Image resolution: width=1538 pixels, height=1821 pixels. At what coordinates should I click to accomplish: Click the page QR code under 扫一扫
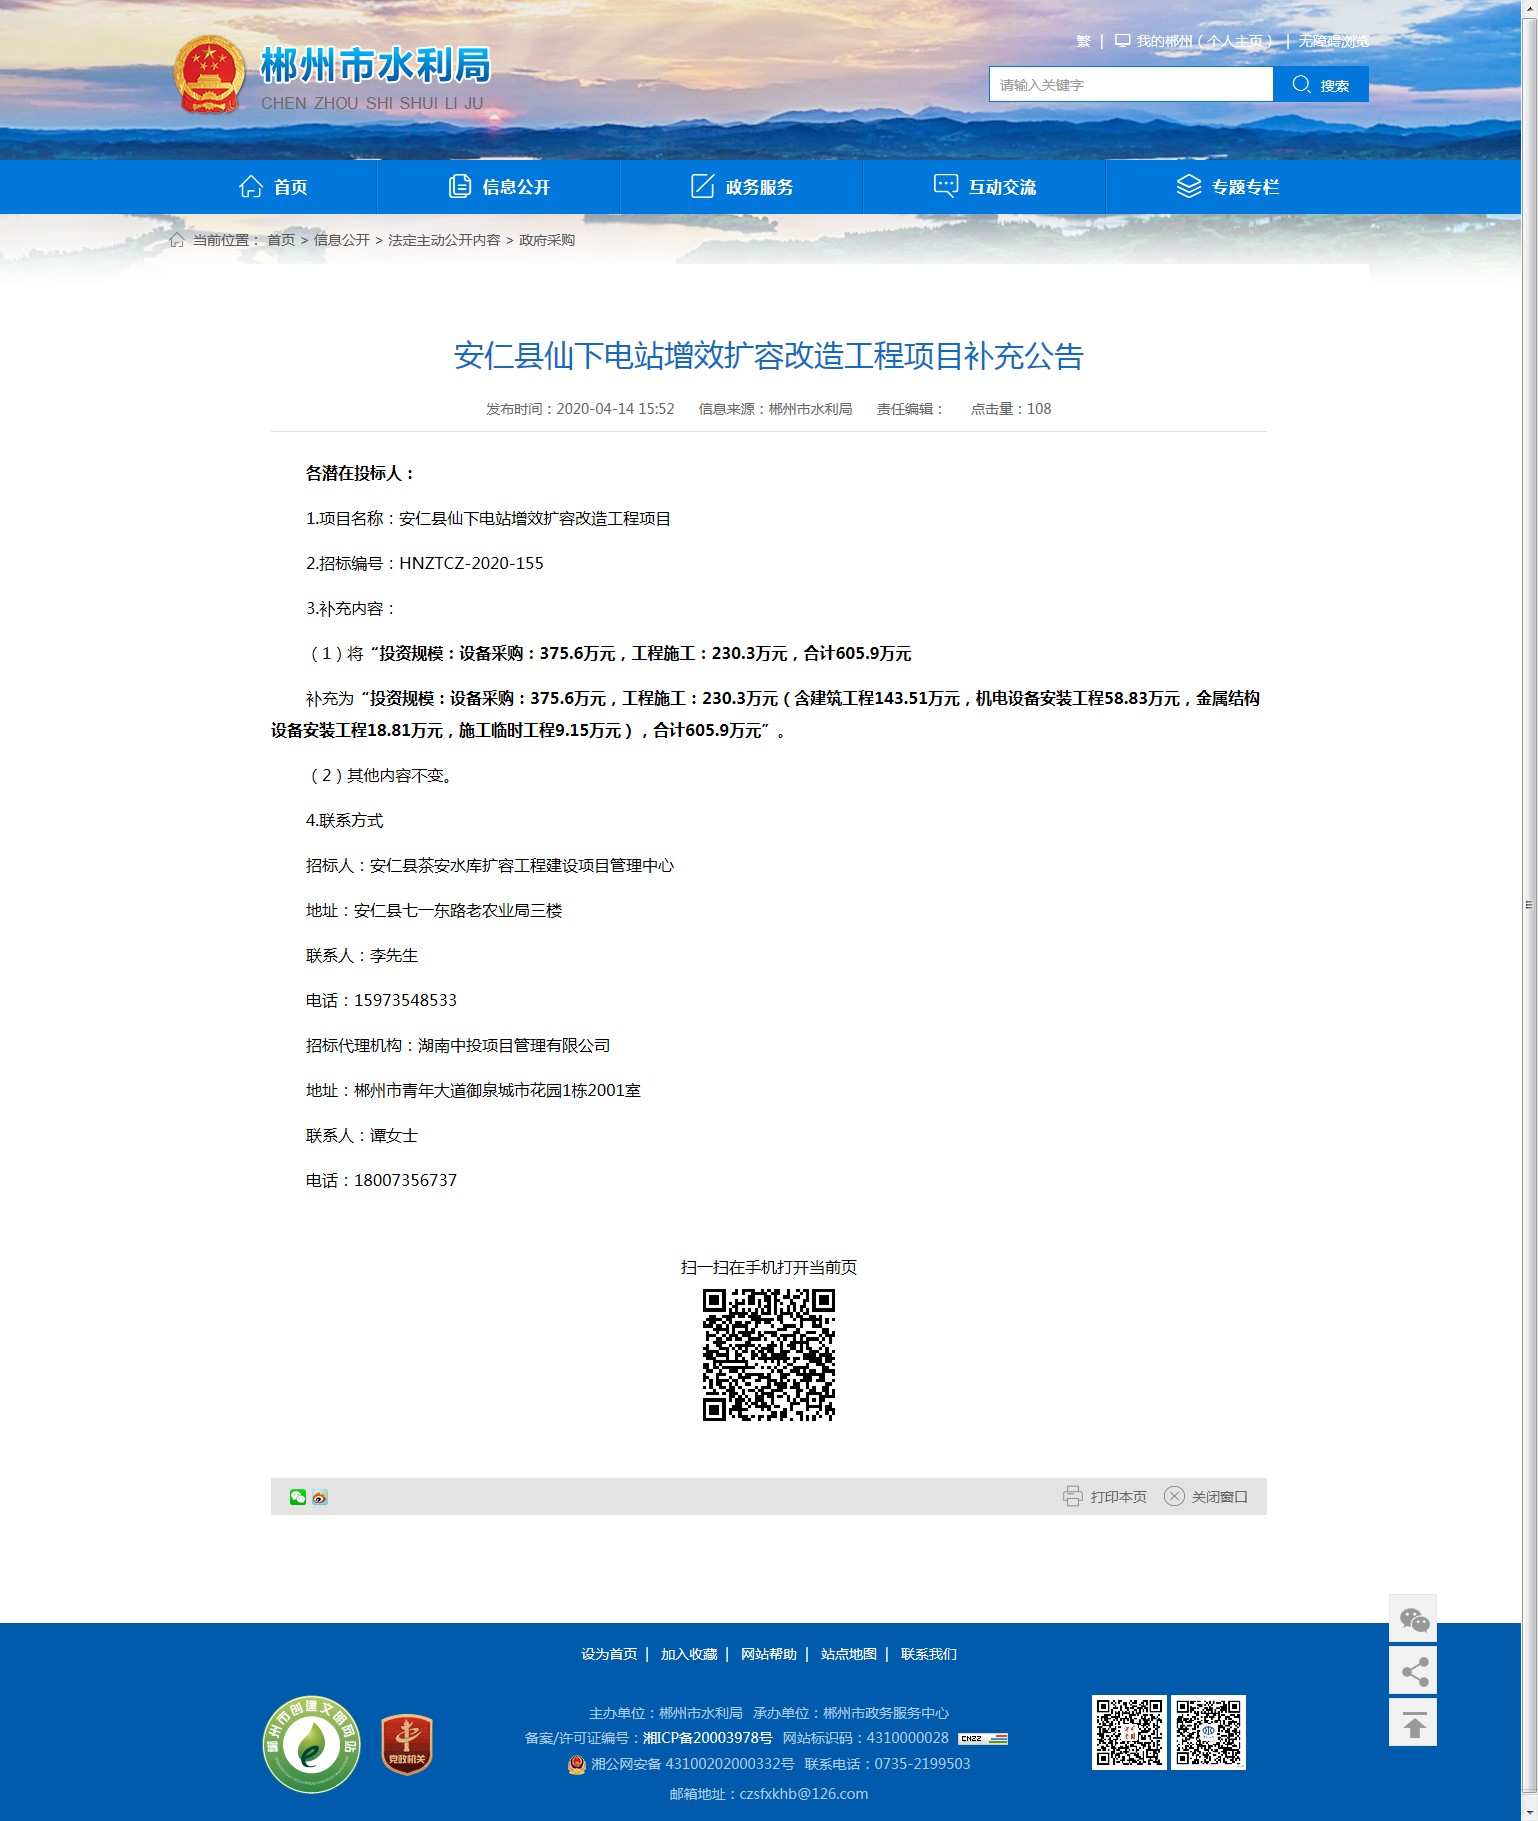click(768, 1355)
